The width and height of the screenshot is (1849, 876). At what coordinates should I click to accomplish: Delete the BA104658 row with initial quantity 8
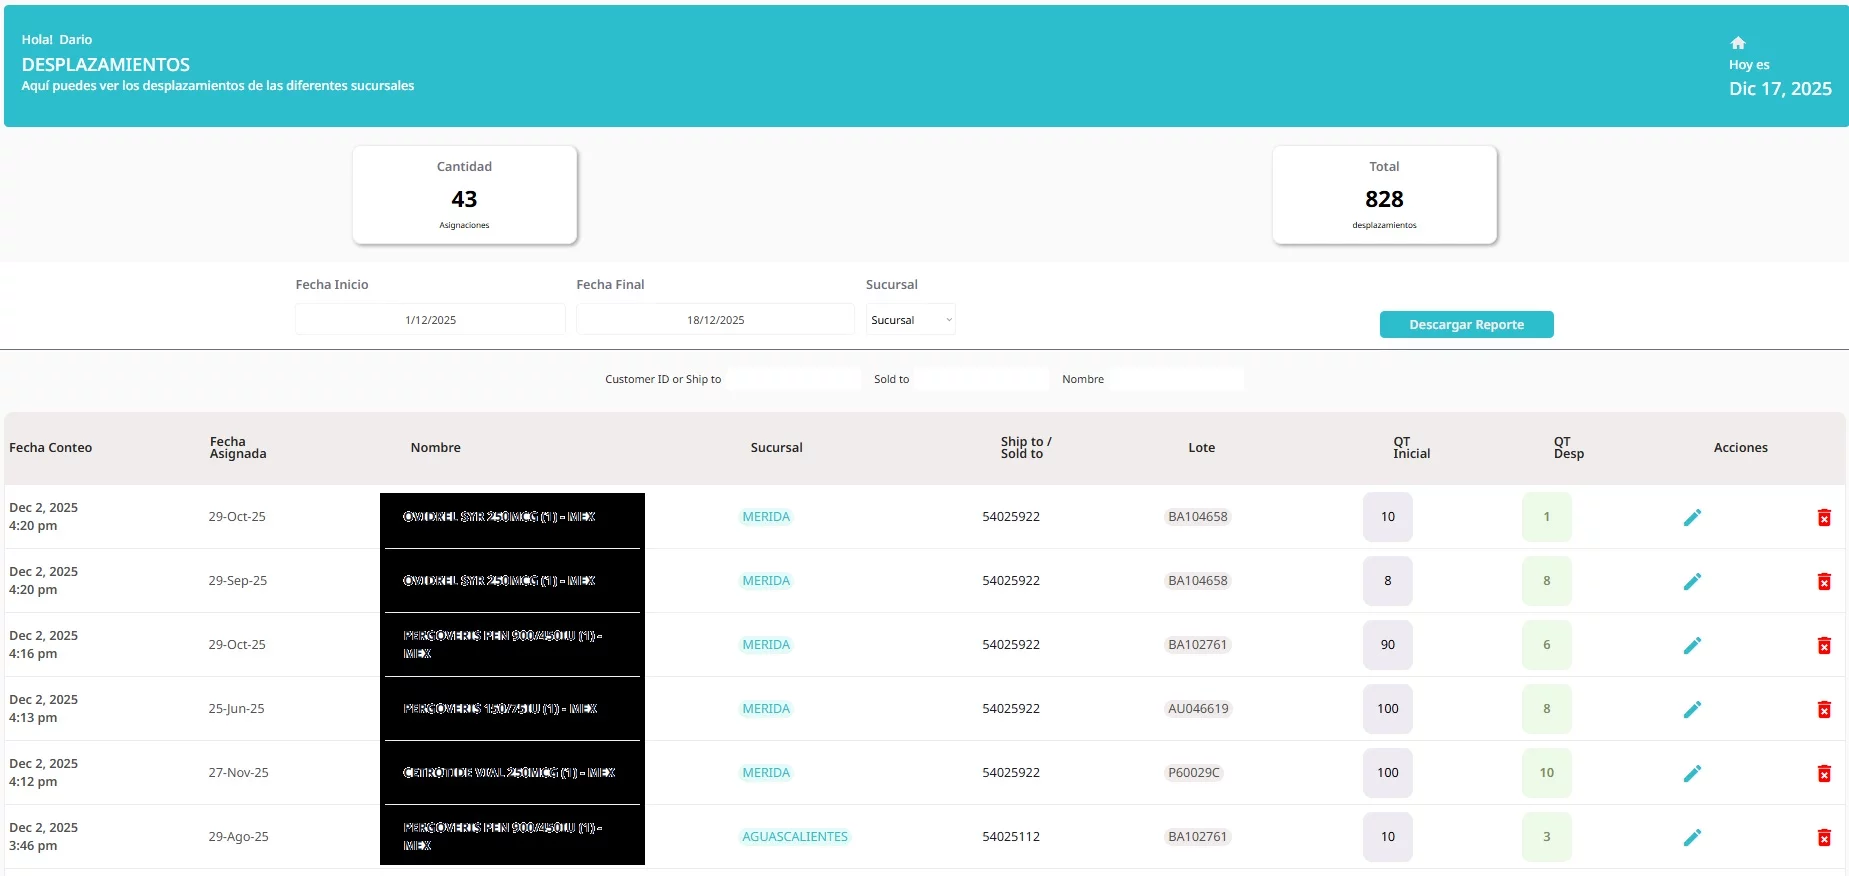point(1824,581)
